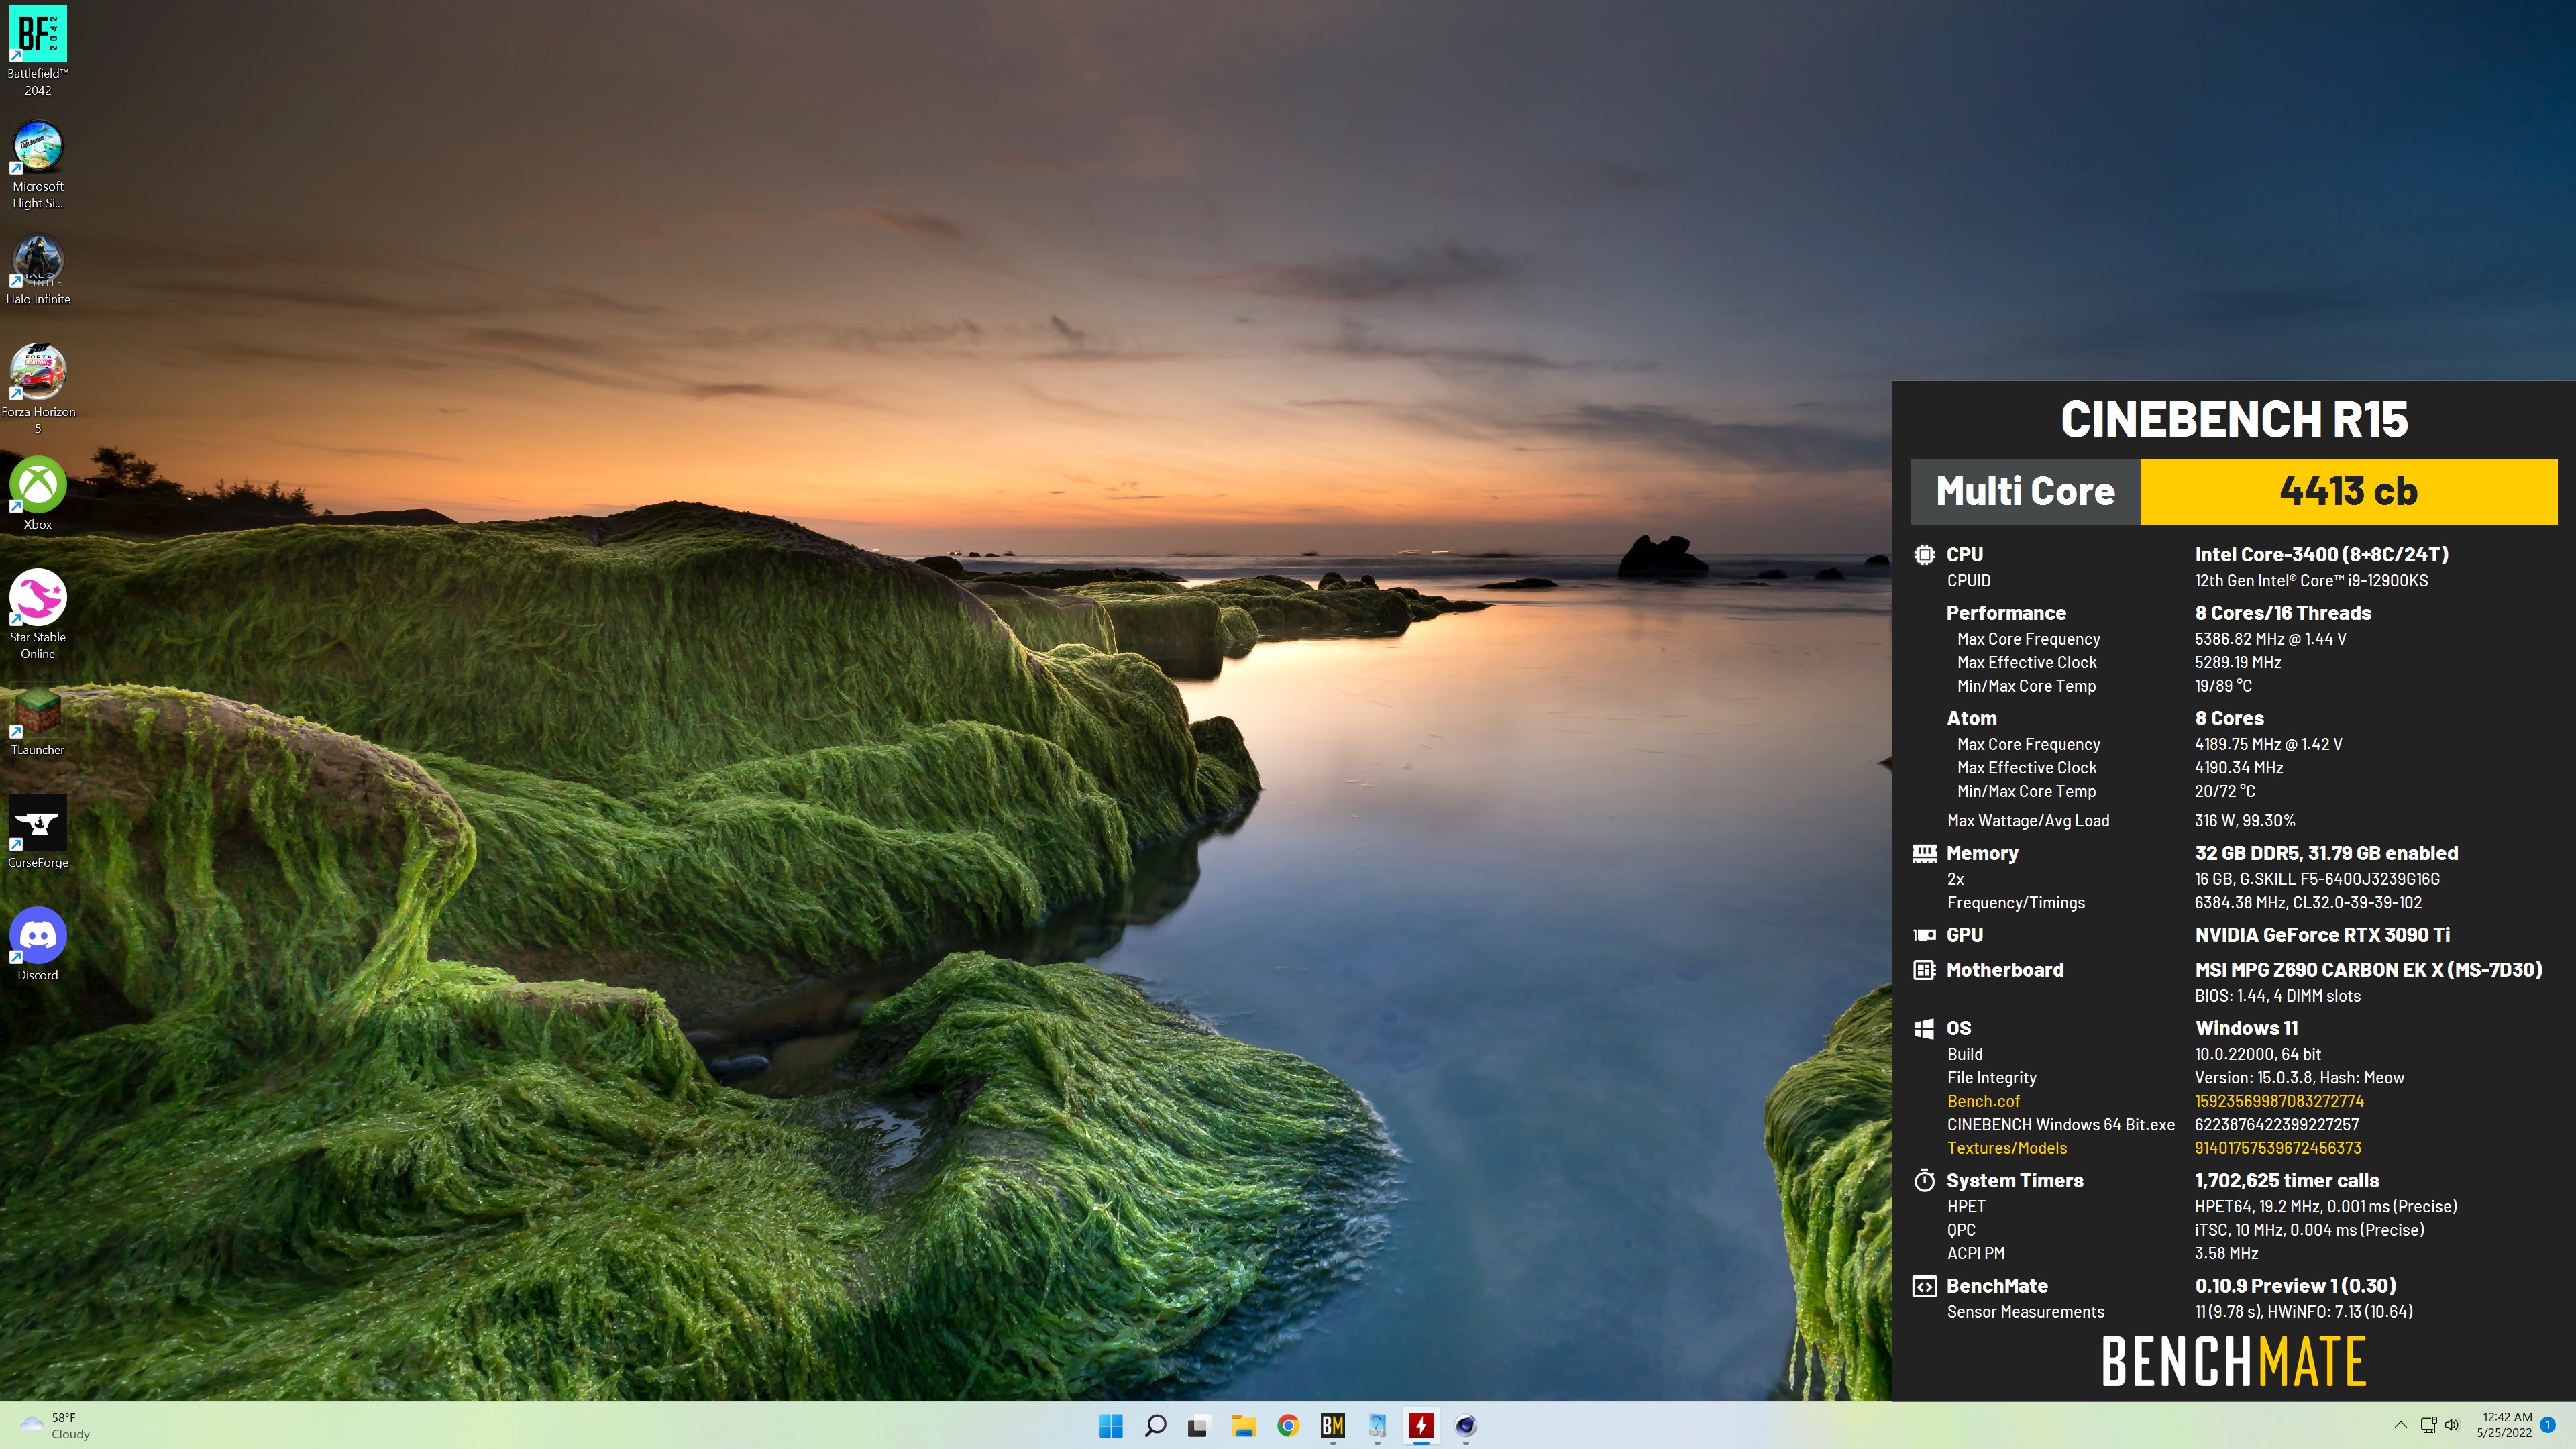Image resolution: width=2576 pixels, height=1449 pixels.
Task: Show hidden system tray icons
Action: [x=2400, y=1425]
